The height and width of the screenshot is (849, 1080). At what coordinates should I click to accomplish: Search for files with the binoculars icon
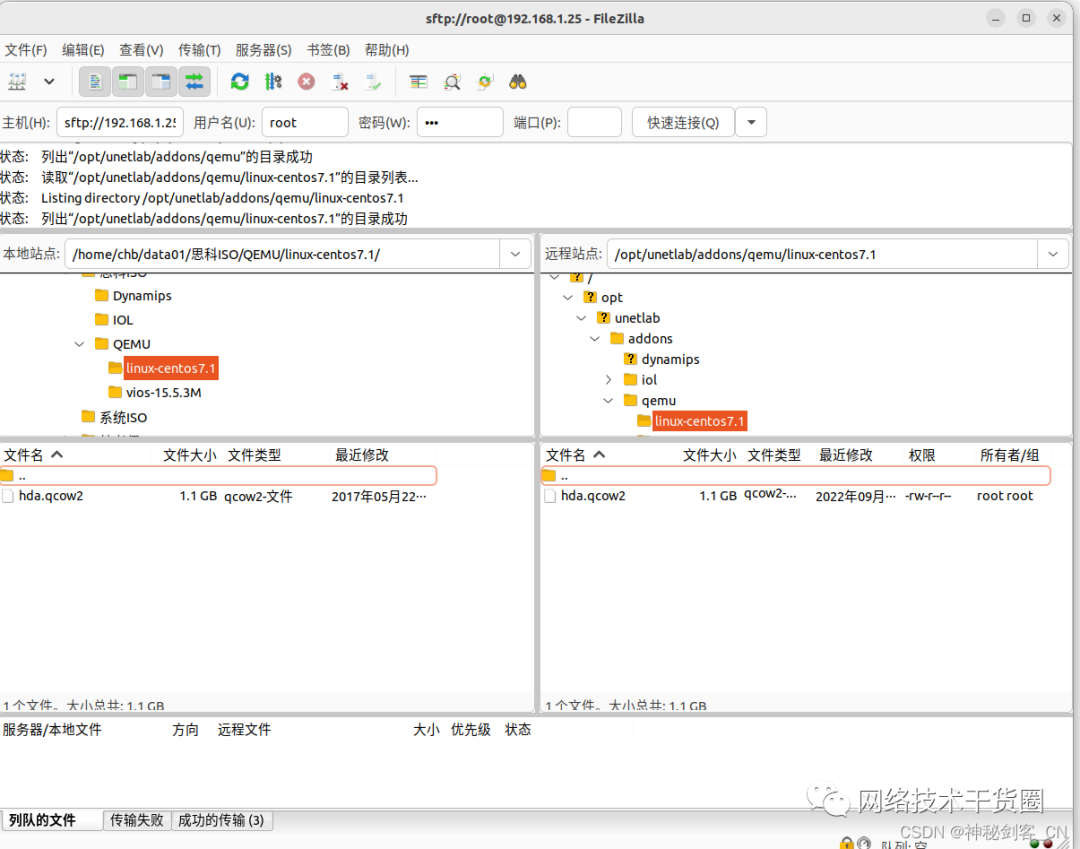[x=518, y=81]
